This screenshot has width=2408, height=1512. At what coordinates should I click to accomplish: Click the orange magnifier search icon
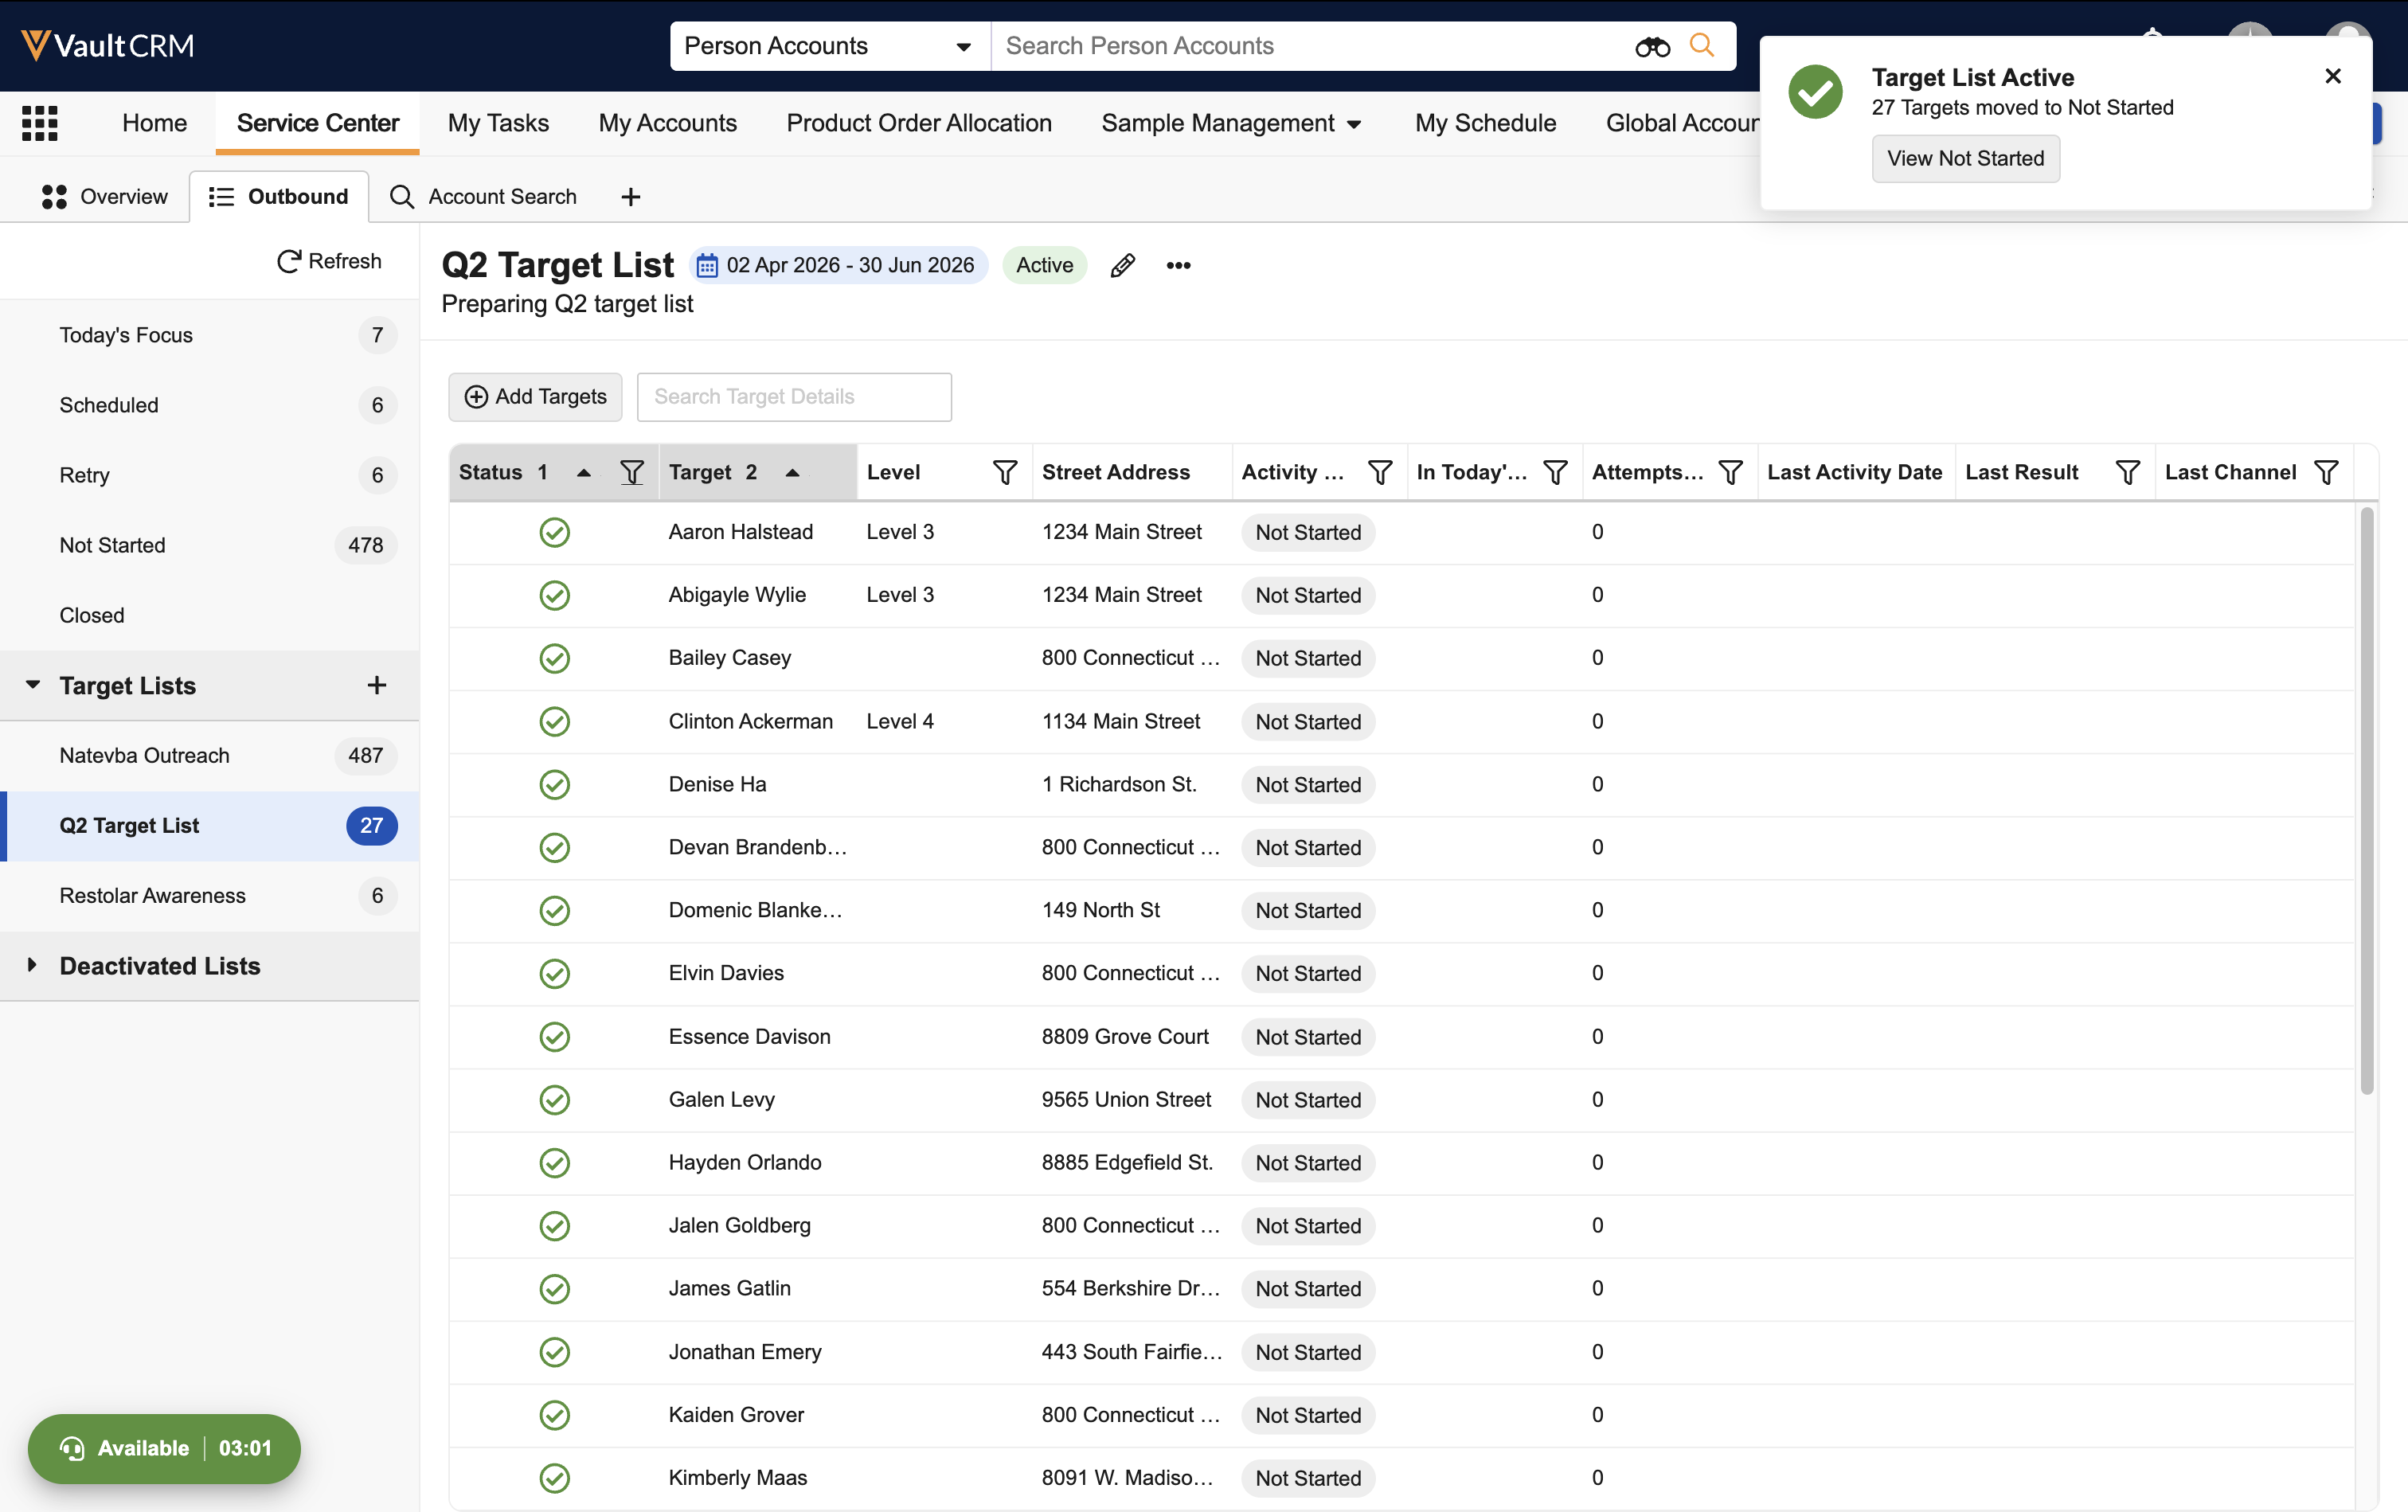(x=1701, y=46)
